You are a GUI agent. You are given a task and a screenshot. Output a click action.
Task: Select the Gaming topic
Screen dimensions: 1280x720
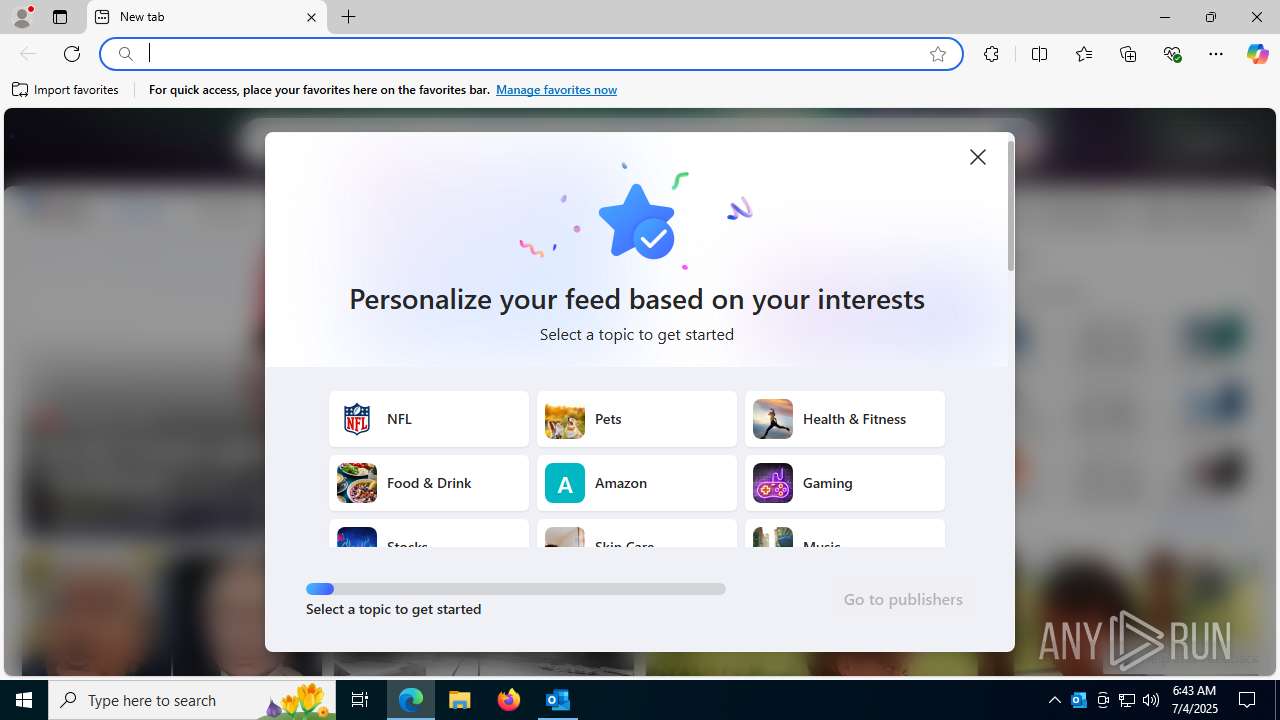click(845, 483)
